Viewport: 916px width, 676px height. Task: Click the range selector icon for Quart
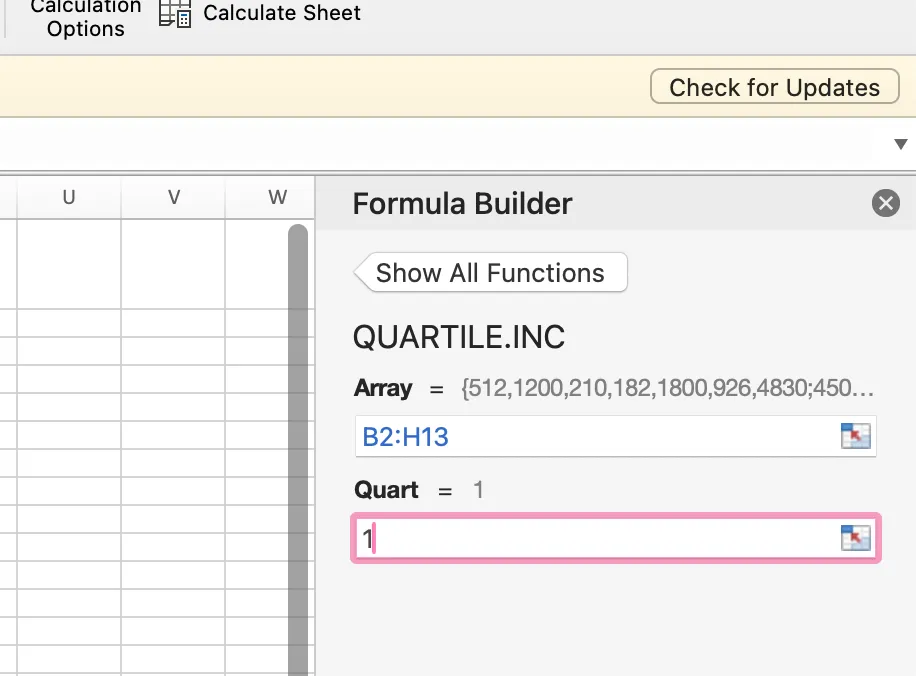tap(856, 539)
